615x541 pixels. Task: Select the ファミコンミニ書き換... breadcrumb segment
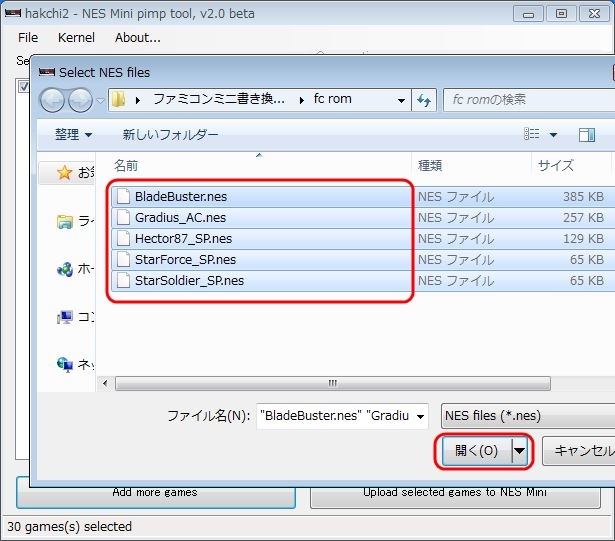tap(219, 99)
